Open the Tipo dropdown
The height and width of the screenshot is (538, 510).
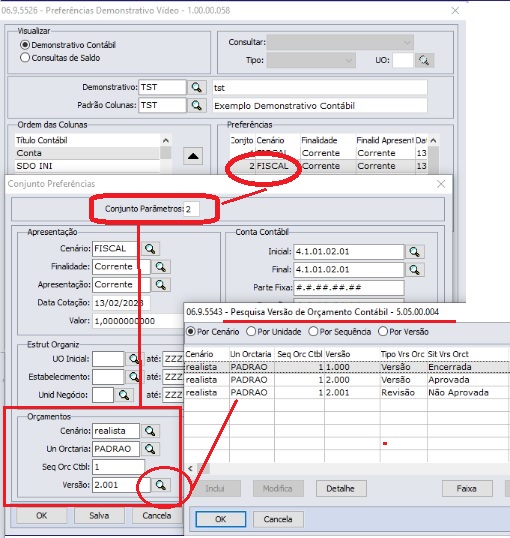311,60
